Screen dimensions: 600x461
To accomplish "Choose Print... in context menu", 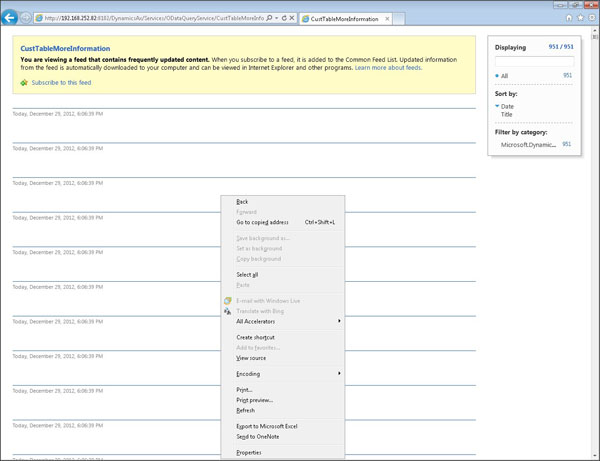I will 283,390.
